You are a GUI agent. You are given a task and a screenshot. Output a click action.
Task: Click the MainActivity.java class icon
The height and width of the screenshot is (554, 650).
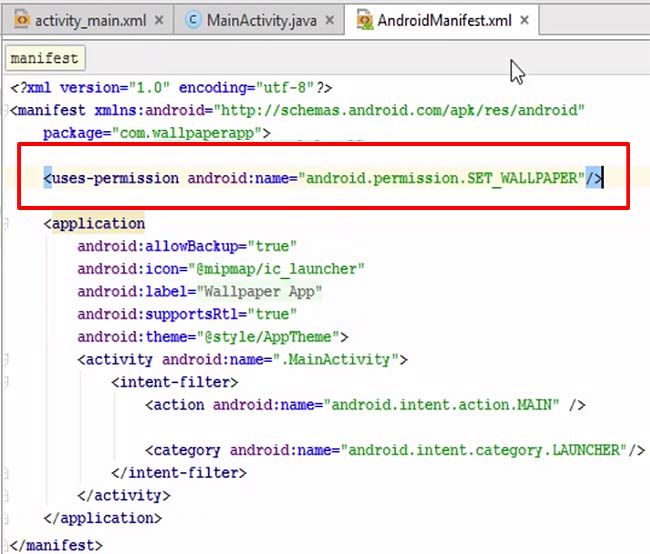click(193, 19)
